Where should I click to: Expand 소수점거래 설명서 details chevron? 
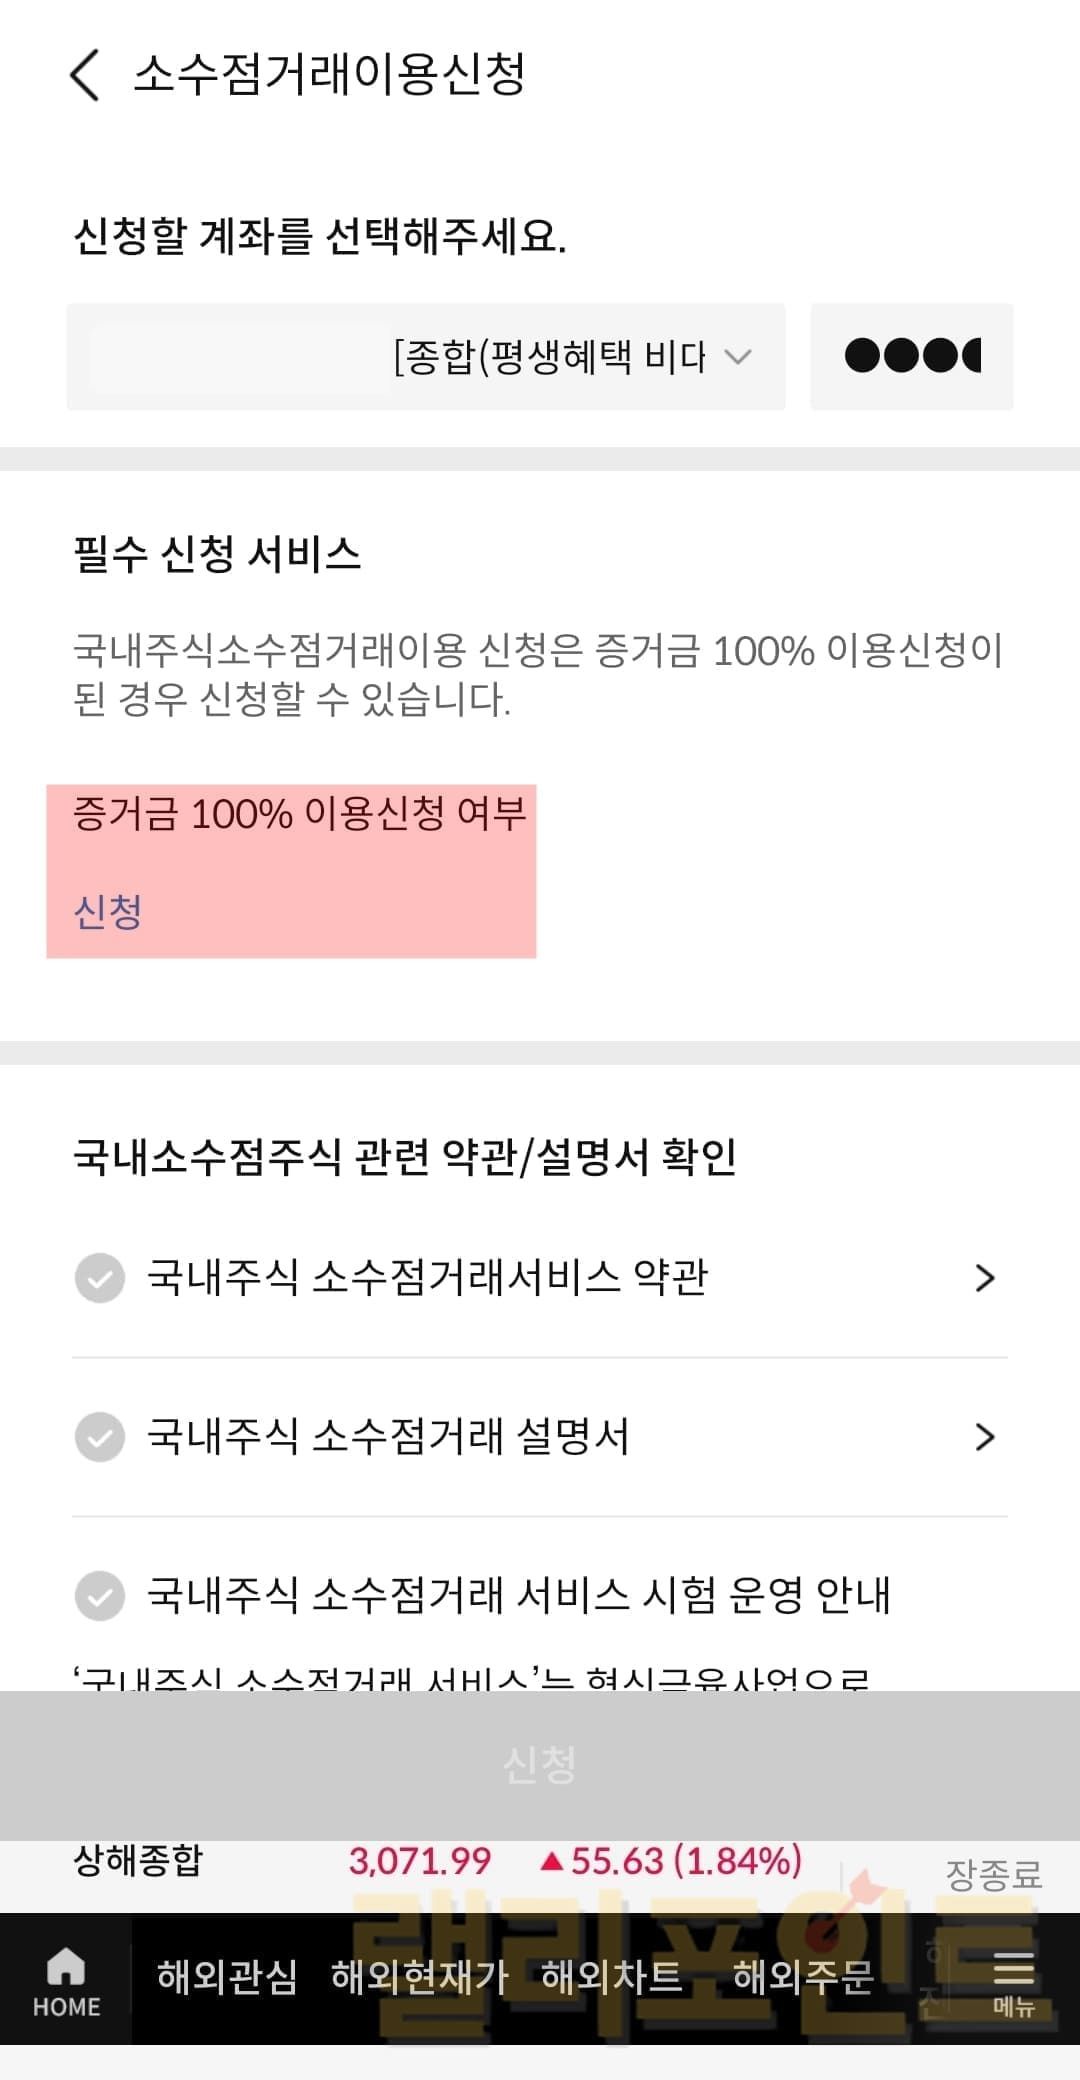point(985,1437)
